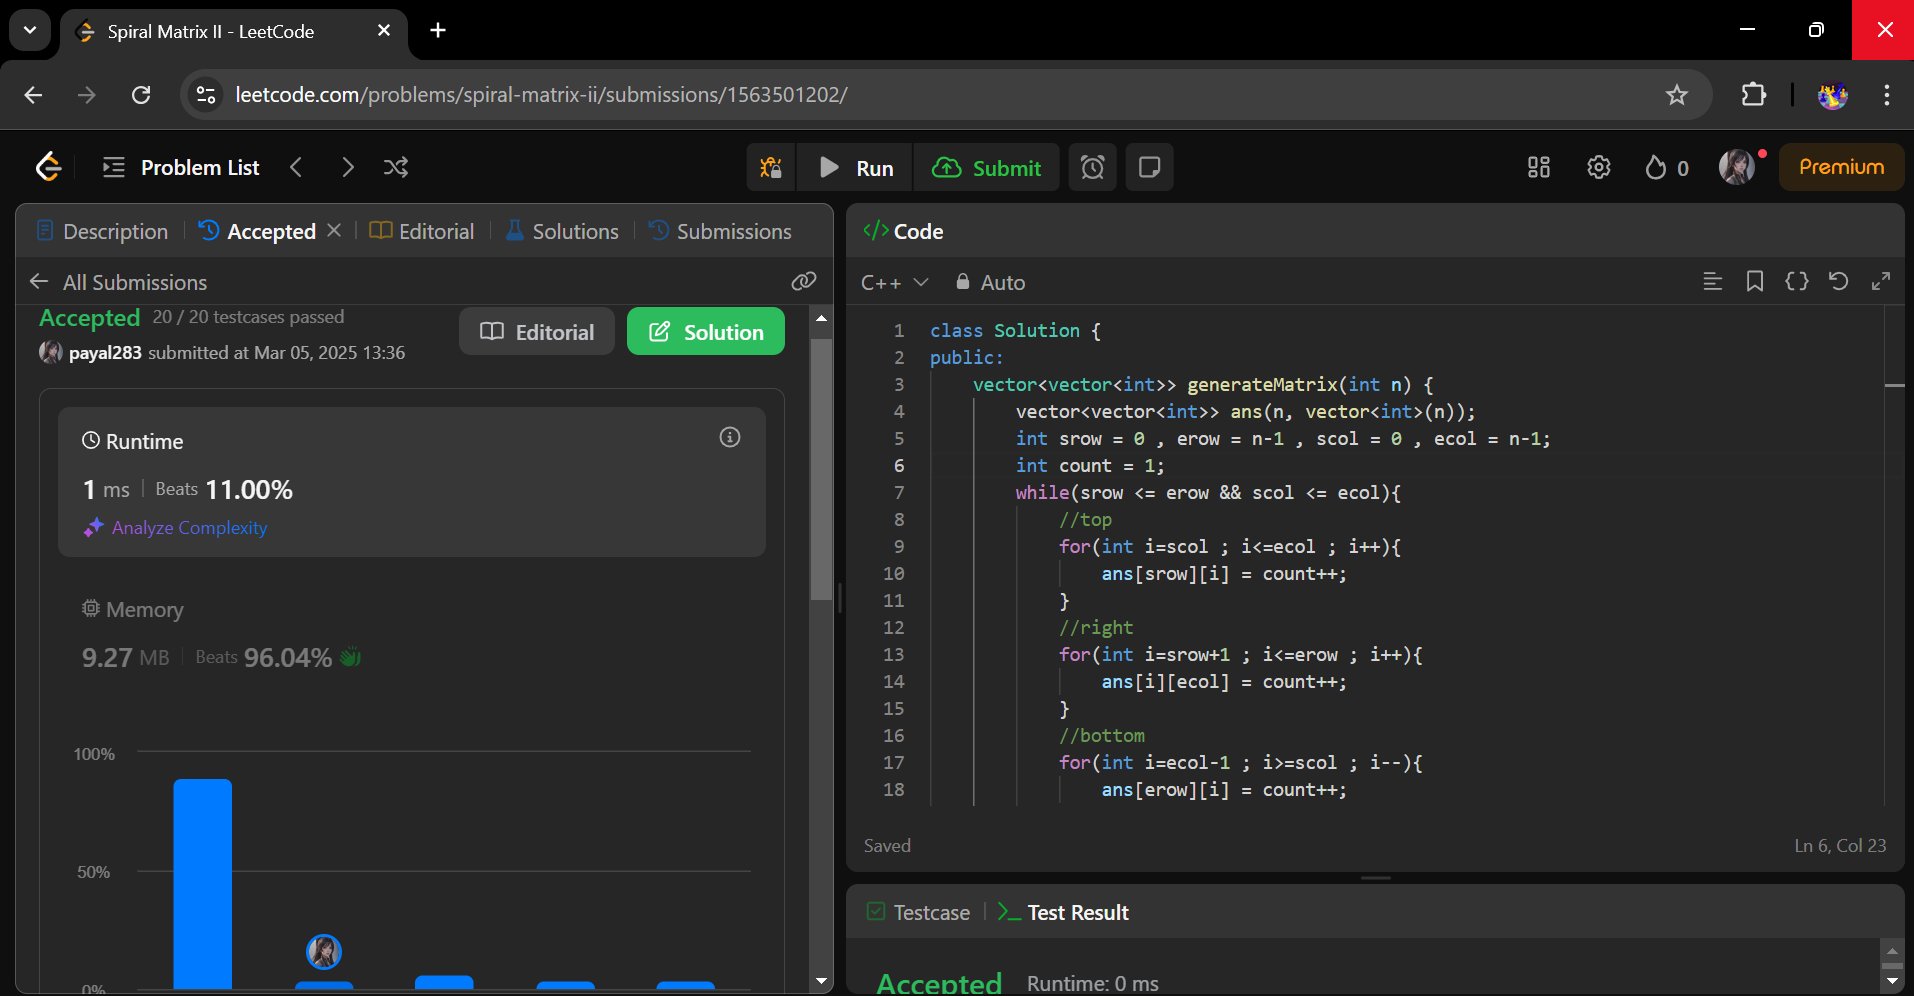Open LeetCode settings gear icon
The image size is (1914, 996).
click(1598, 167)
